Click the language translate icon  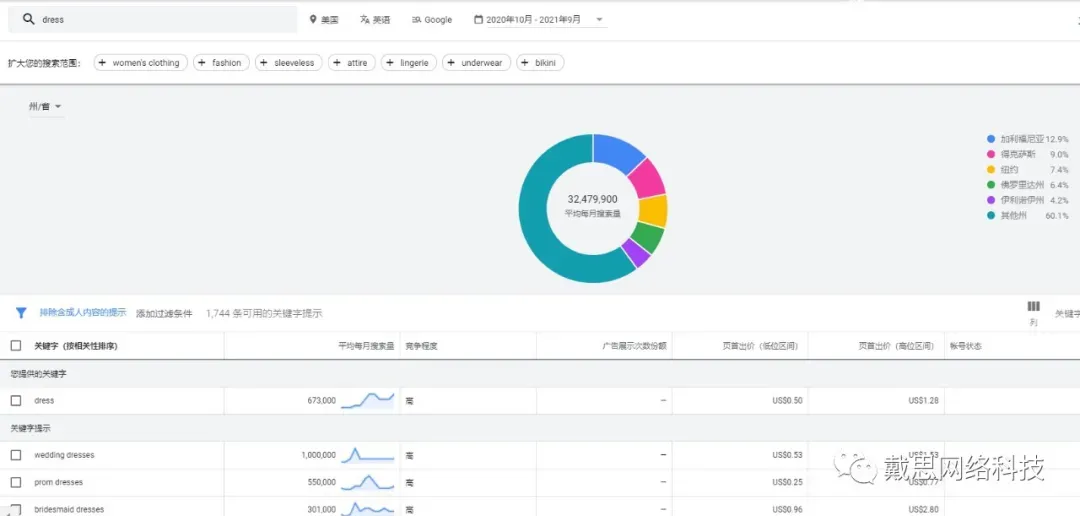pos(364,19)
